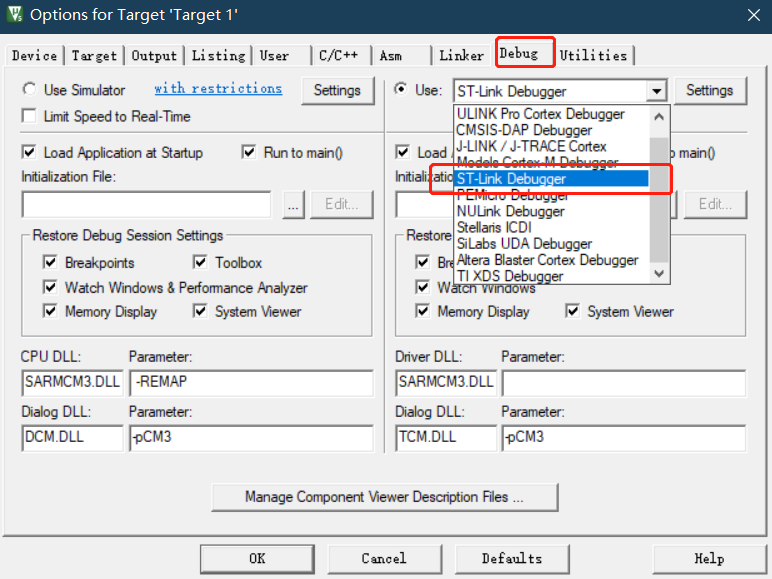The image size is (772, 579).
Task: Click the debugger list scroll-down arrow
Action: [659, 273]
